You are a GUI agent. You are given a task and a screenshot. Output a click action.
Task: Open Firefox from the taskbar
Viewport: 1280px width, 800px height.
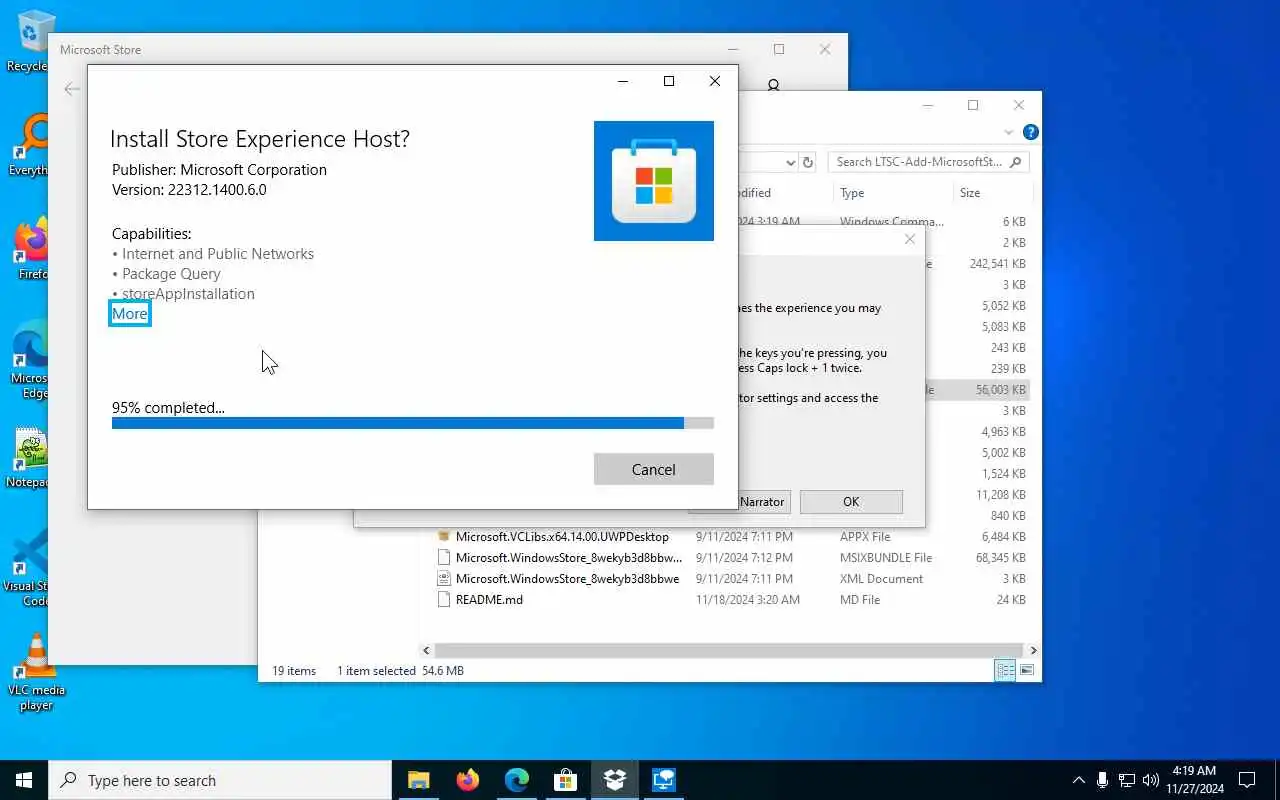click(467, 780)
